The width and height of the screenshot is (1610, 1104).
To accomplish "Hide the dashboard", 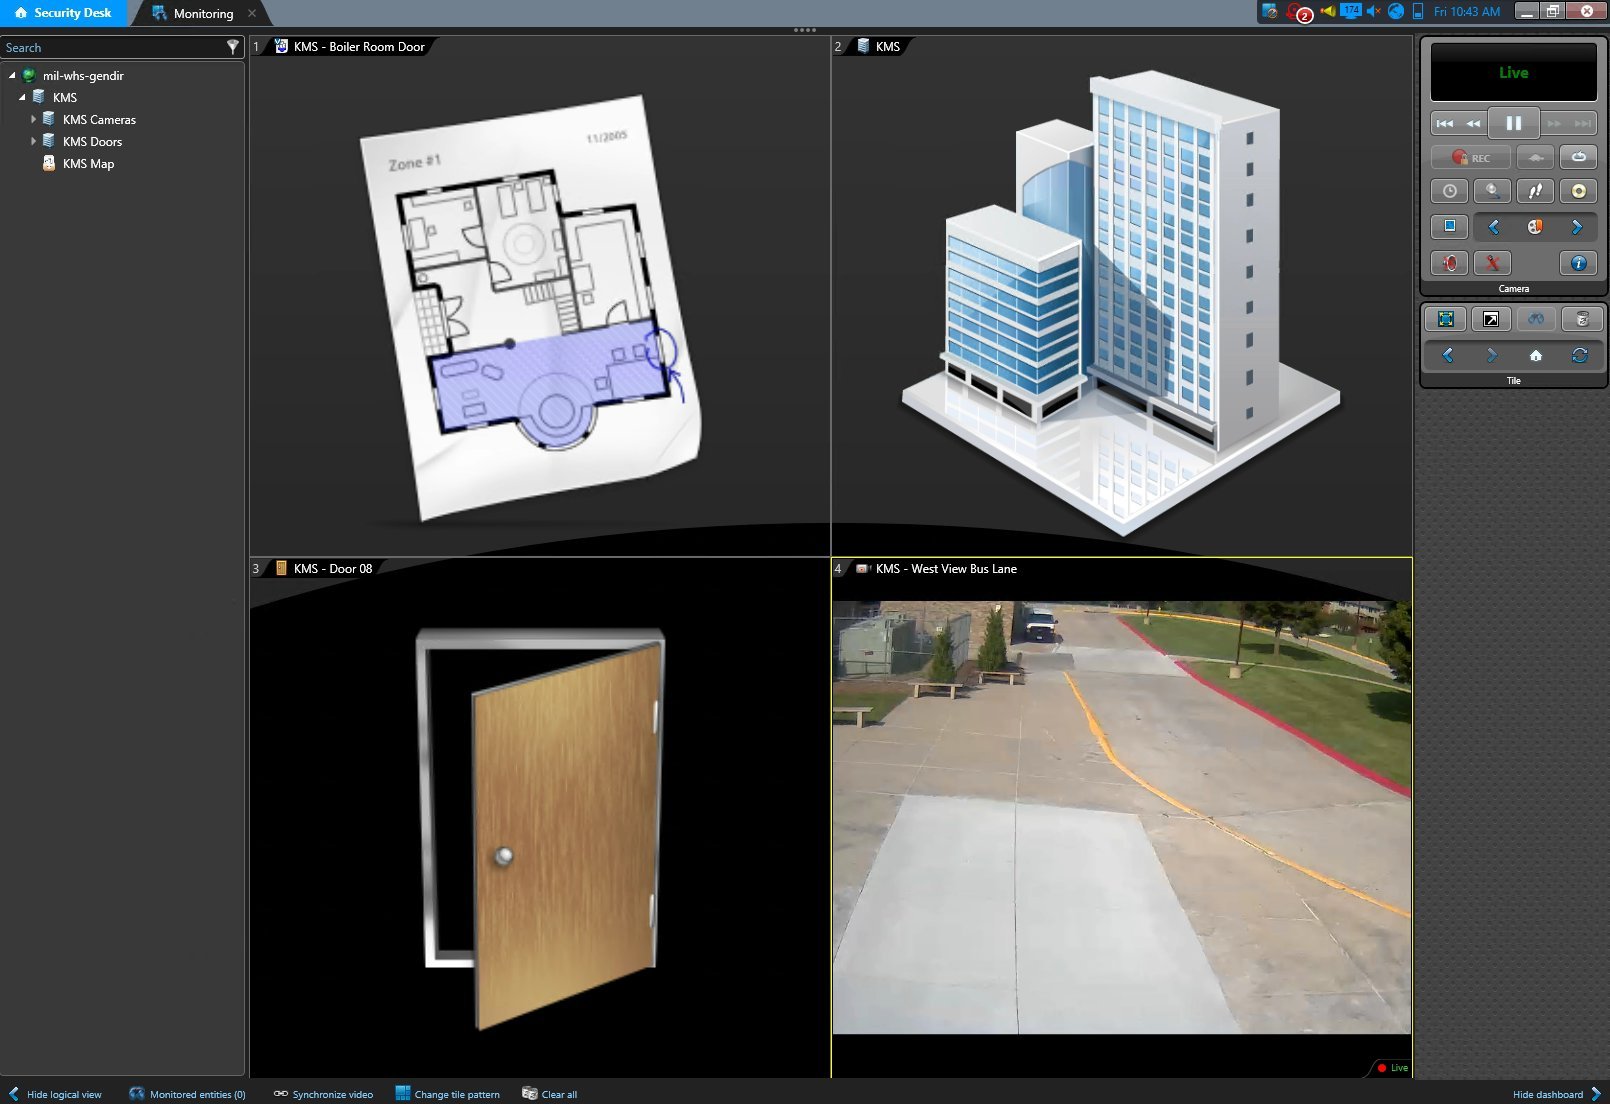I will 1557,1094.
